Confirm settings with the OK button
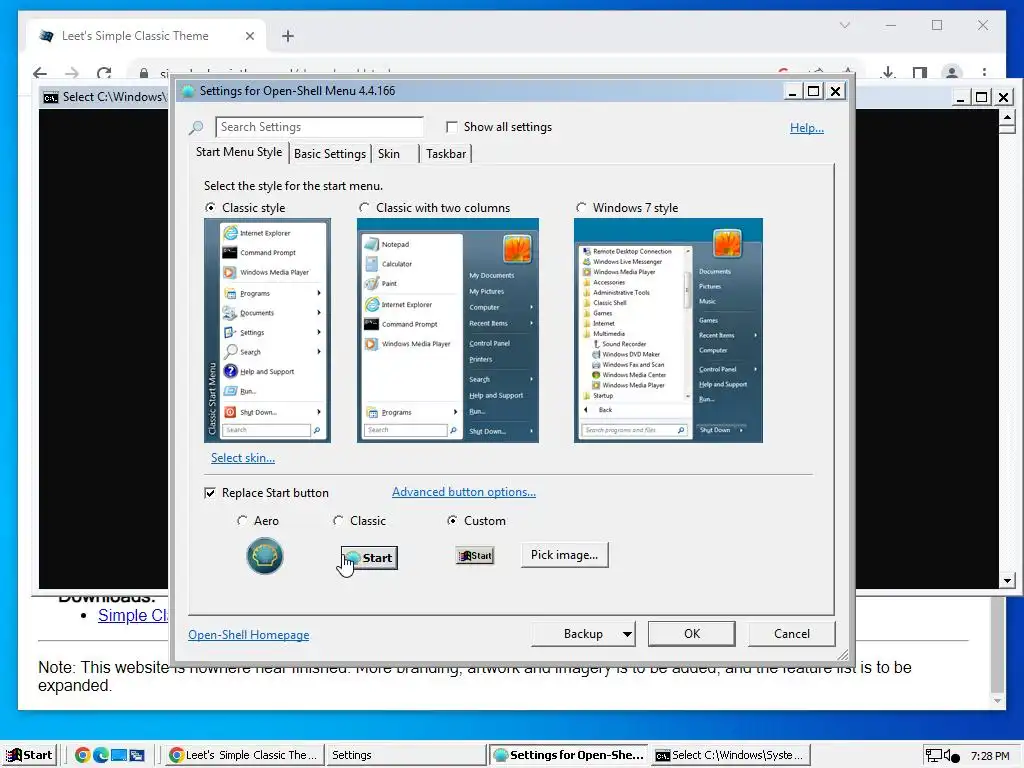The height and width of the screenshot is (768, 1024). pos(692,634)
